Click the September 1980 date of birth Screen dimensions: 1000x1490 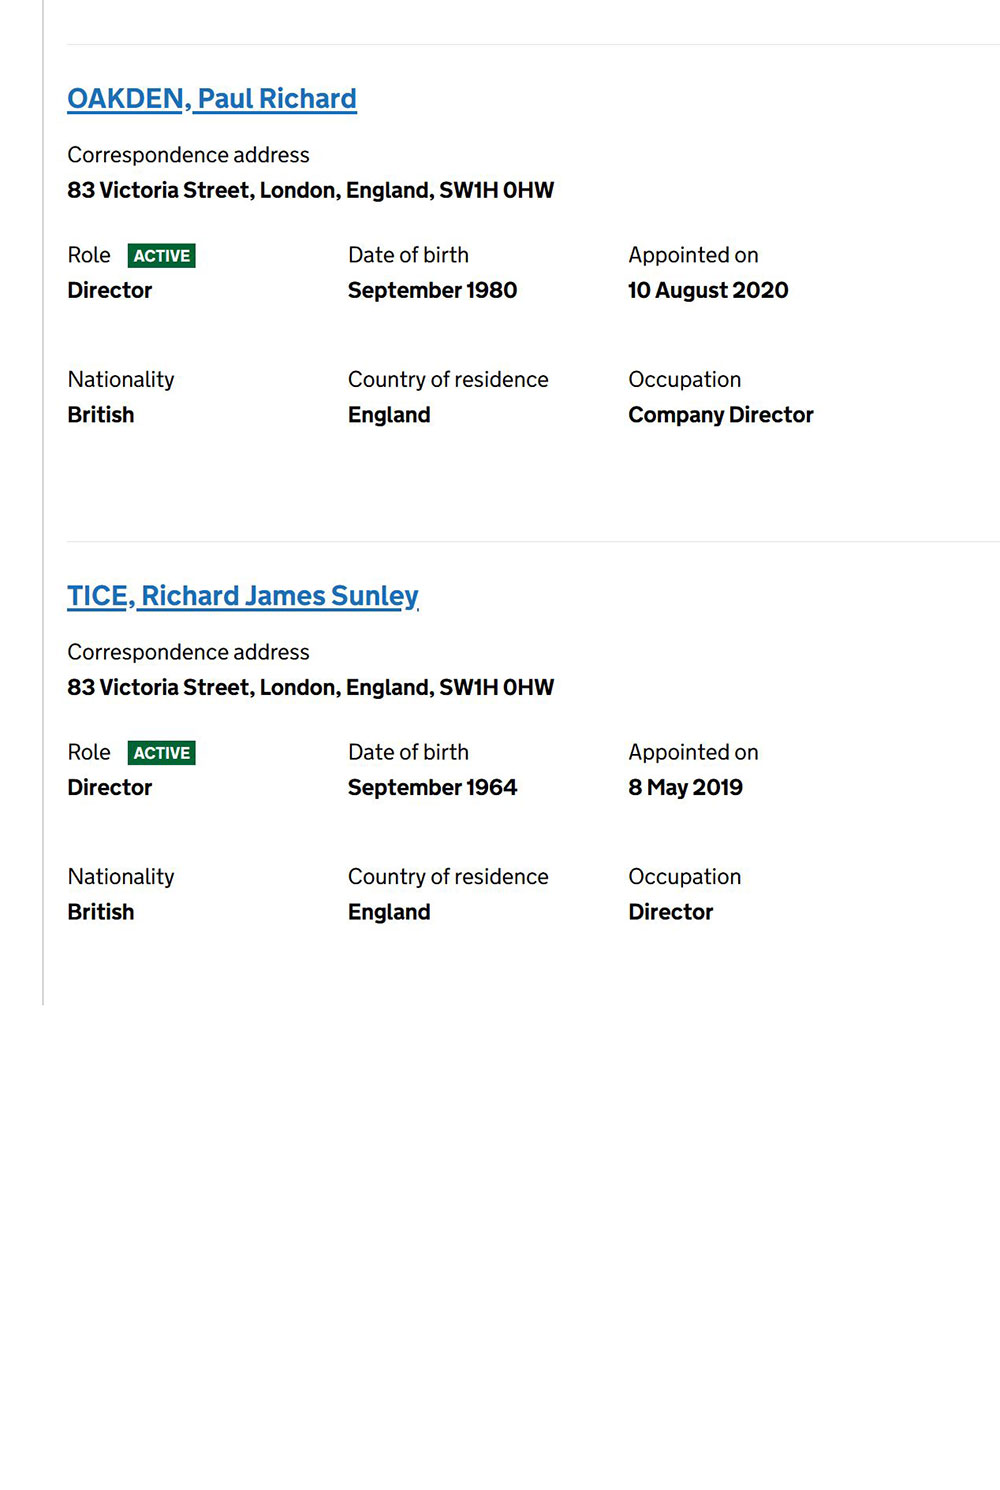click(432, 290)
